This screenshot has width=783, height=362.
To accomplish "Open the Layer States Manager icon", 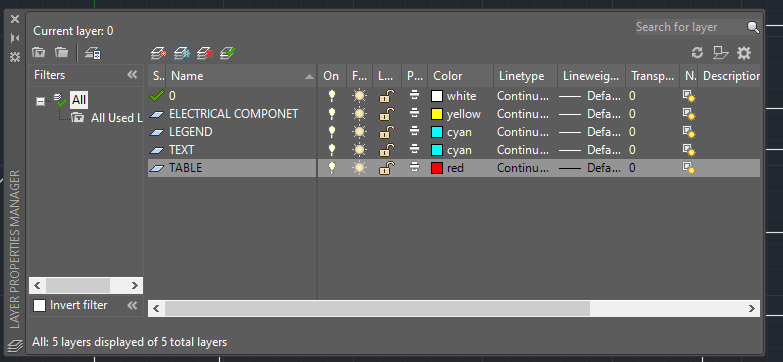I will 93,53.
